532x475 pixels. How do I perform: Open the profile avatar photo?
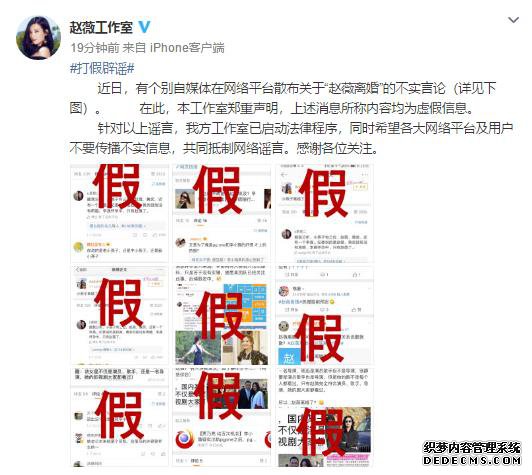(38, 38)
